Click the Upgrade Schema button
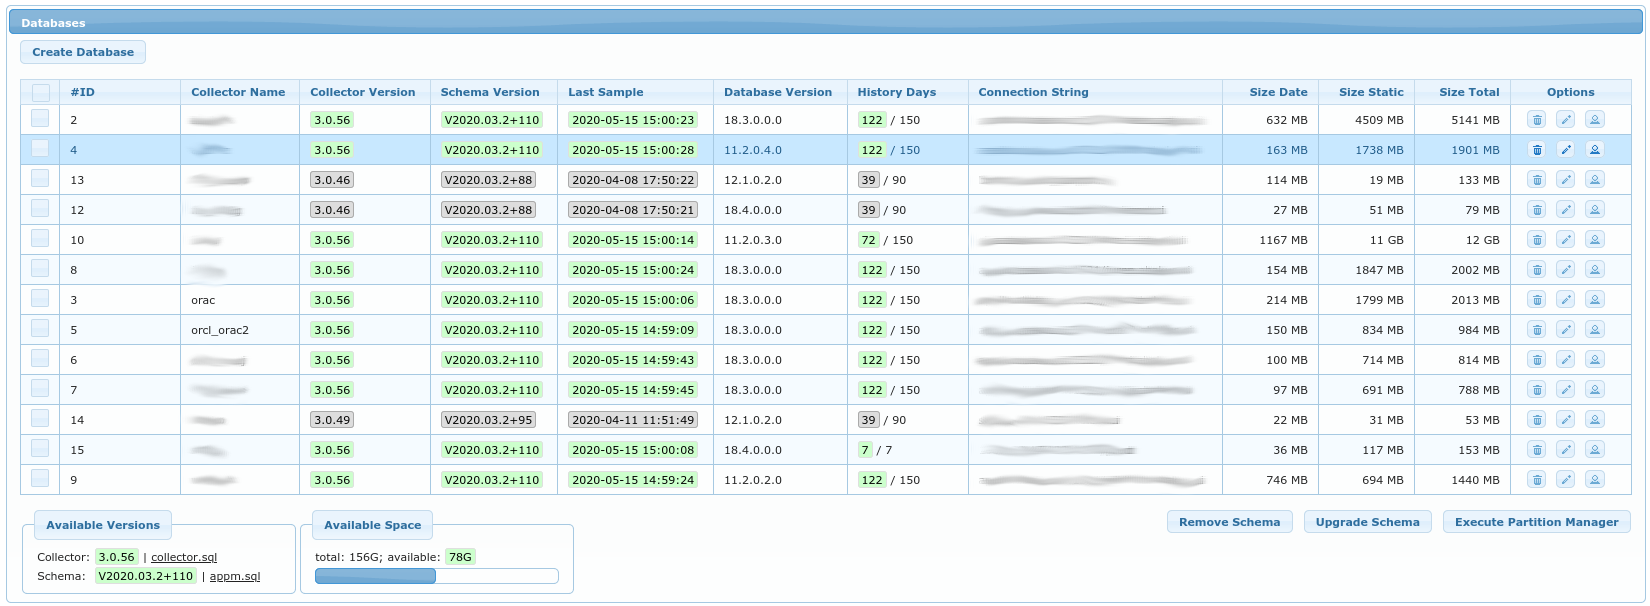This screenshot has width=1650, height=606. tap(1367, 522)
